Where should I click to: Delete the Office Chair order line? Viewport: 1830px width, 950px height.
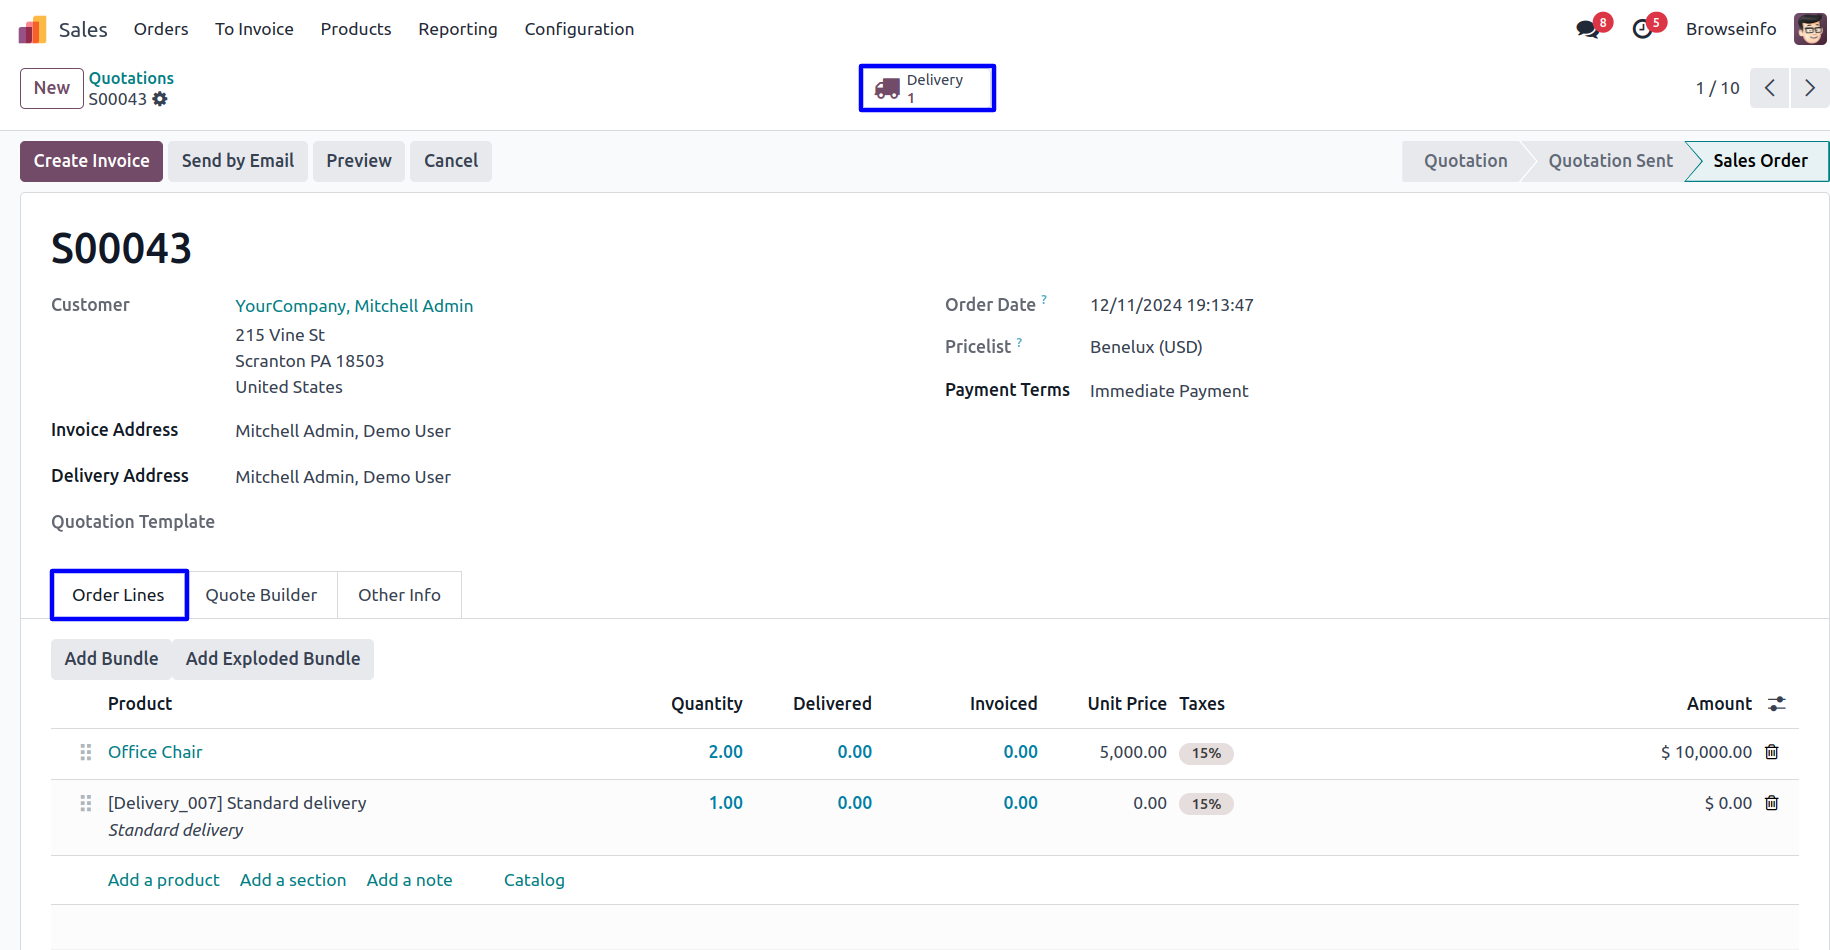[x=1772, y=752]
